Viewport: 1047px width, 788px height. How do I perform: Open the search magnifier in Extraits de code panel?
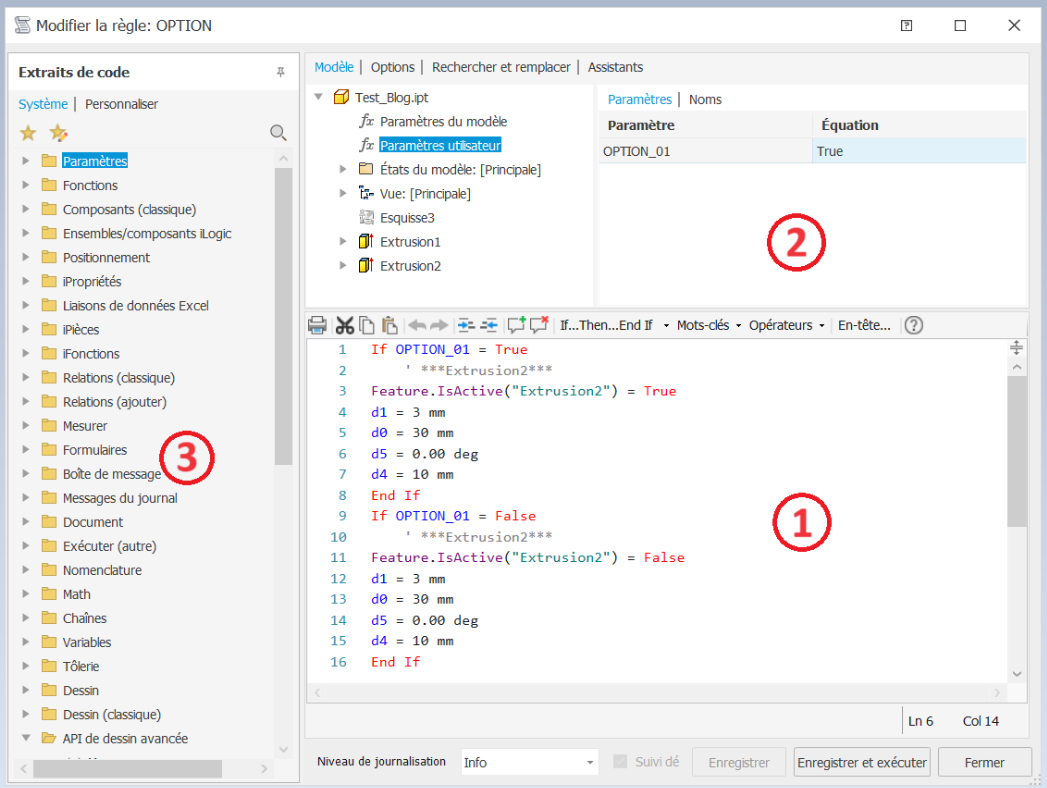[x=278, y=132]
